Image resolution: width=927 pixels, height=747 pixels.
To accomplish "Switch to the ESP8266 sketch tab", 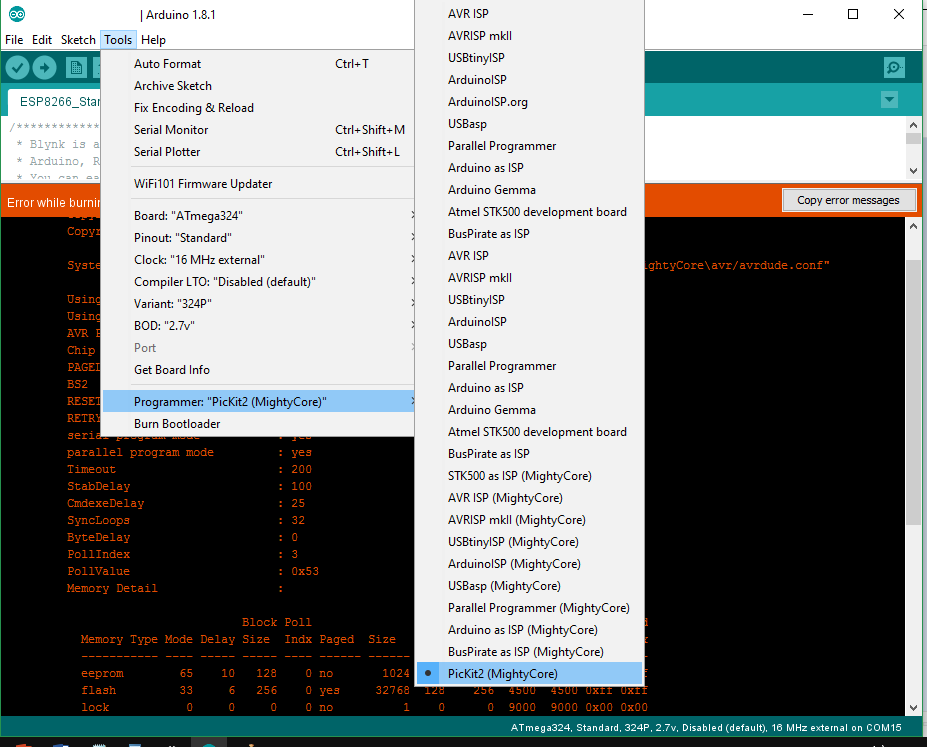I will point(54,102).
